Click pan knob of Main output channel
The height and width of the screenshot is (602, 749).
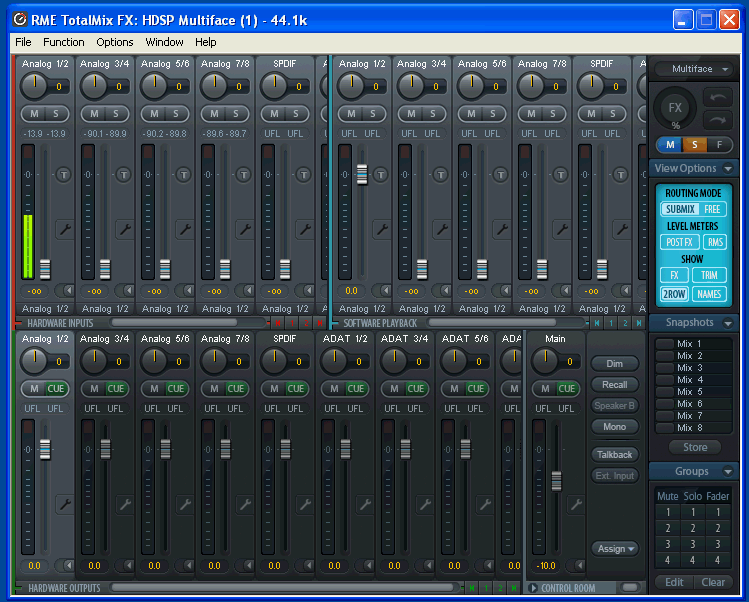[x=545, y=361]
